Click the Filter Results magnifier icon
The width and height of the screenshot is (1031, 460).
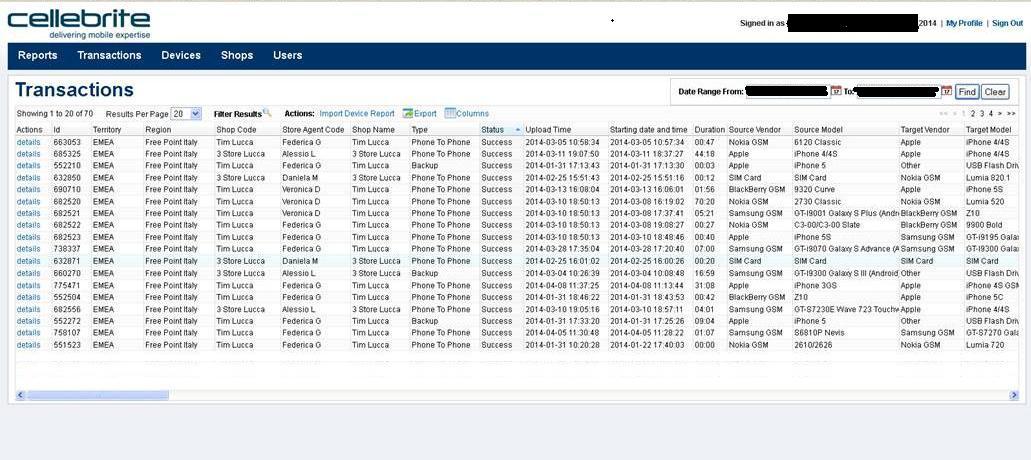(266, 113)
